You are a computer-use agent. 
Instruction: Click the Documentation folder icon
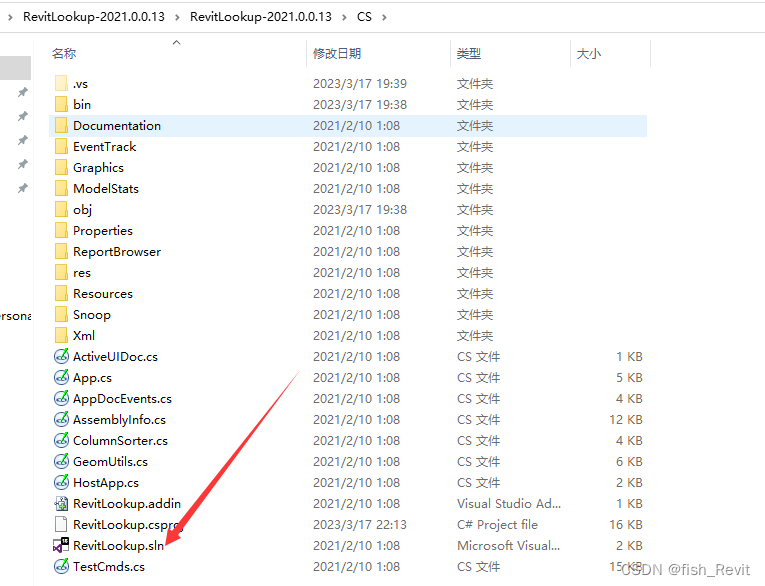coord(61,125)
